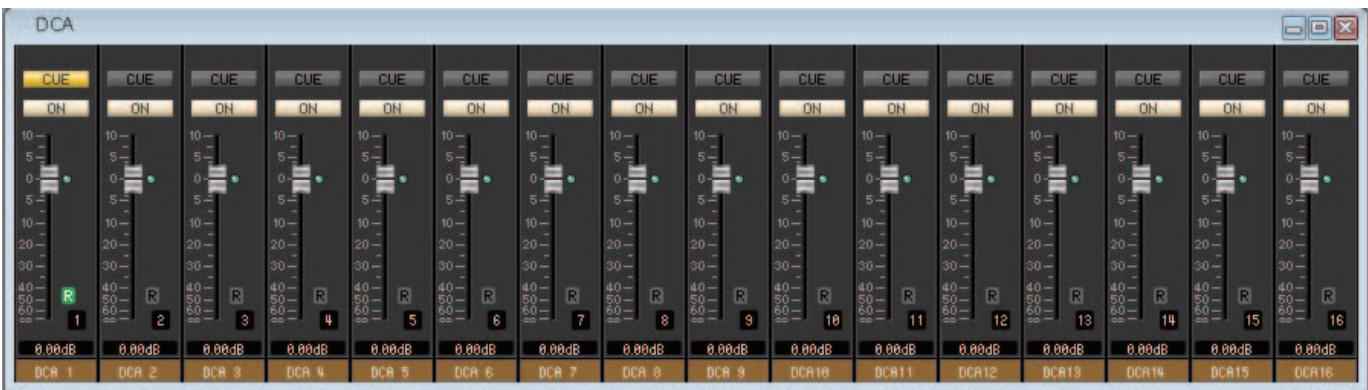
Task: Click the DCA 1 name label
Action: (56, 371)
